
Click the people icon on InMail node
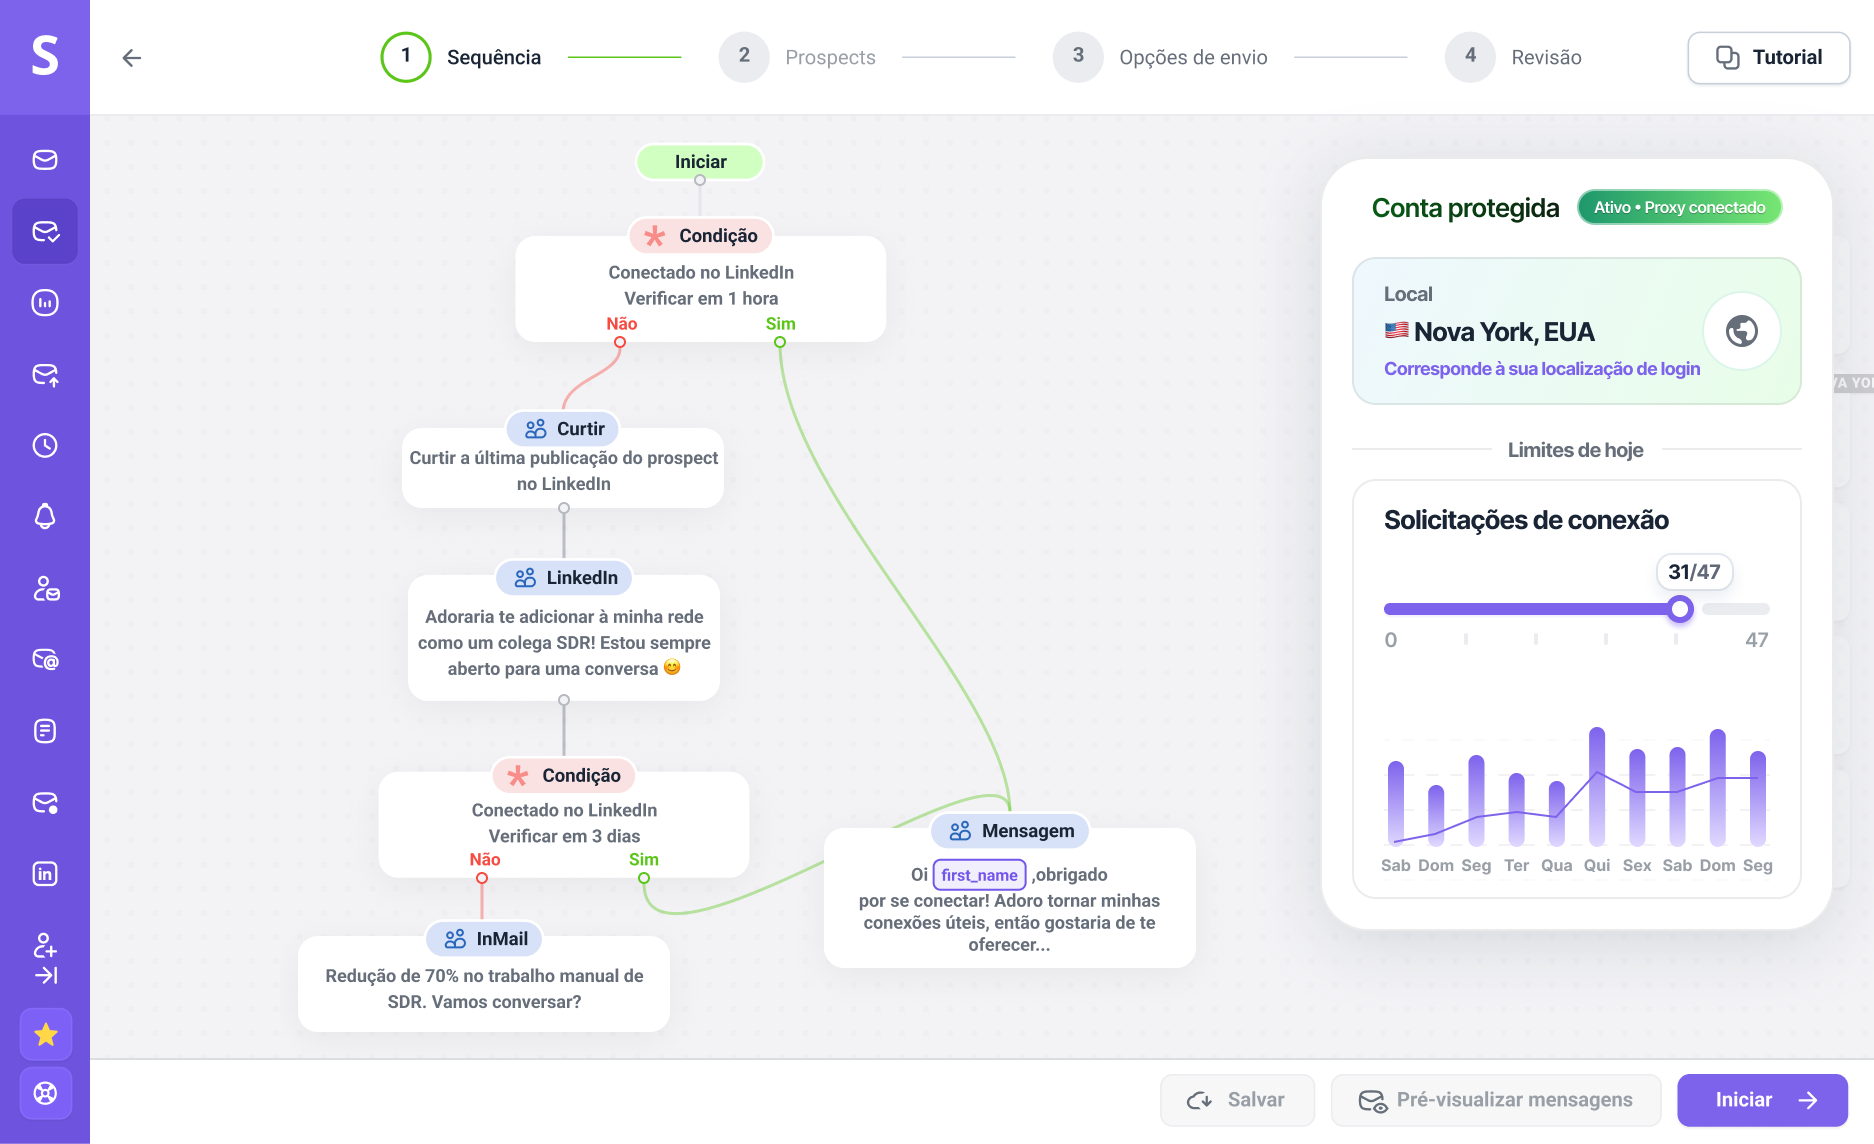pos(455,939)
